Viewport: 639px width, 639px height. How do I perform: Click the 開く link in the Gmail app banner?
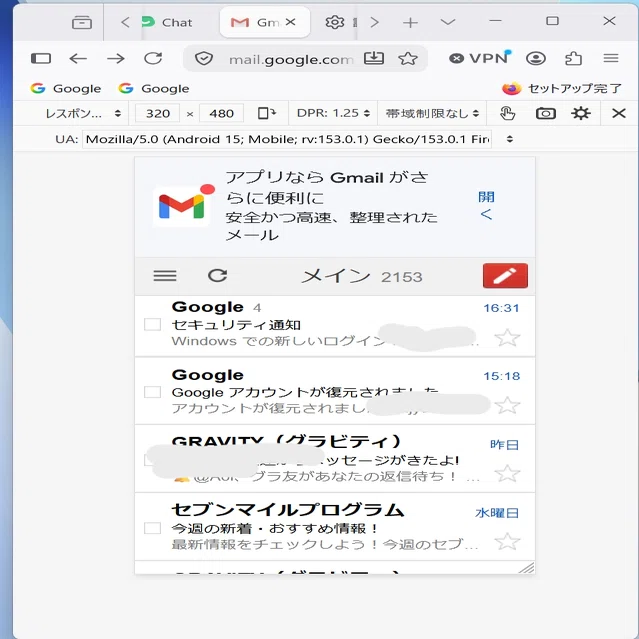[486, 205]
